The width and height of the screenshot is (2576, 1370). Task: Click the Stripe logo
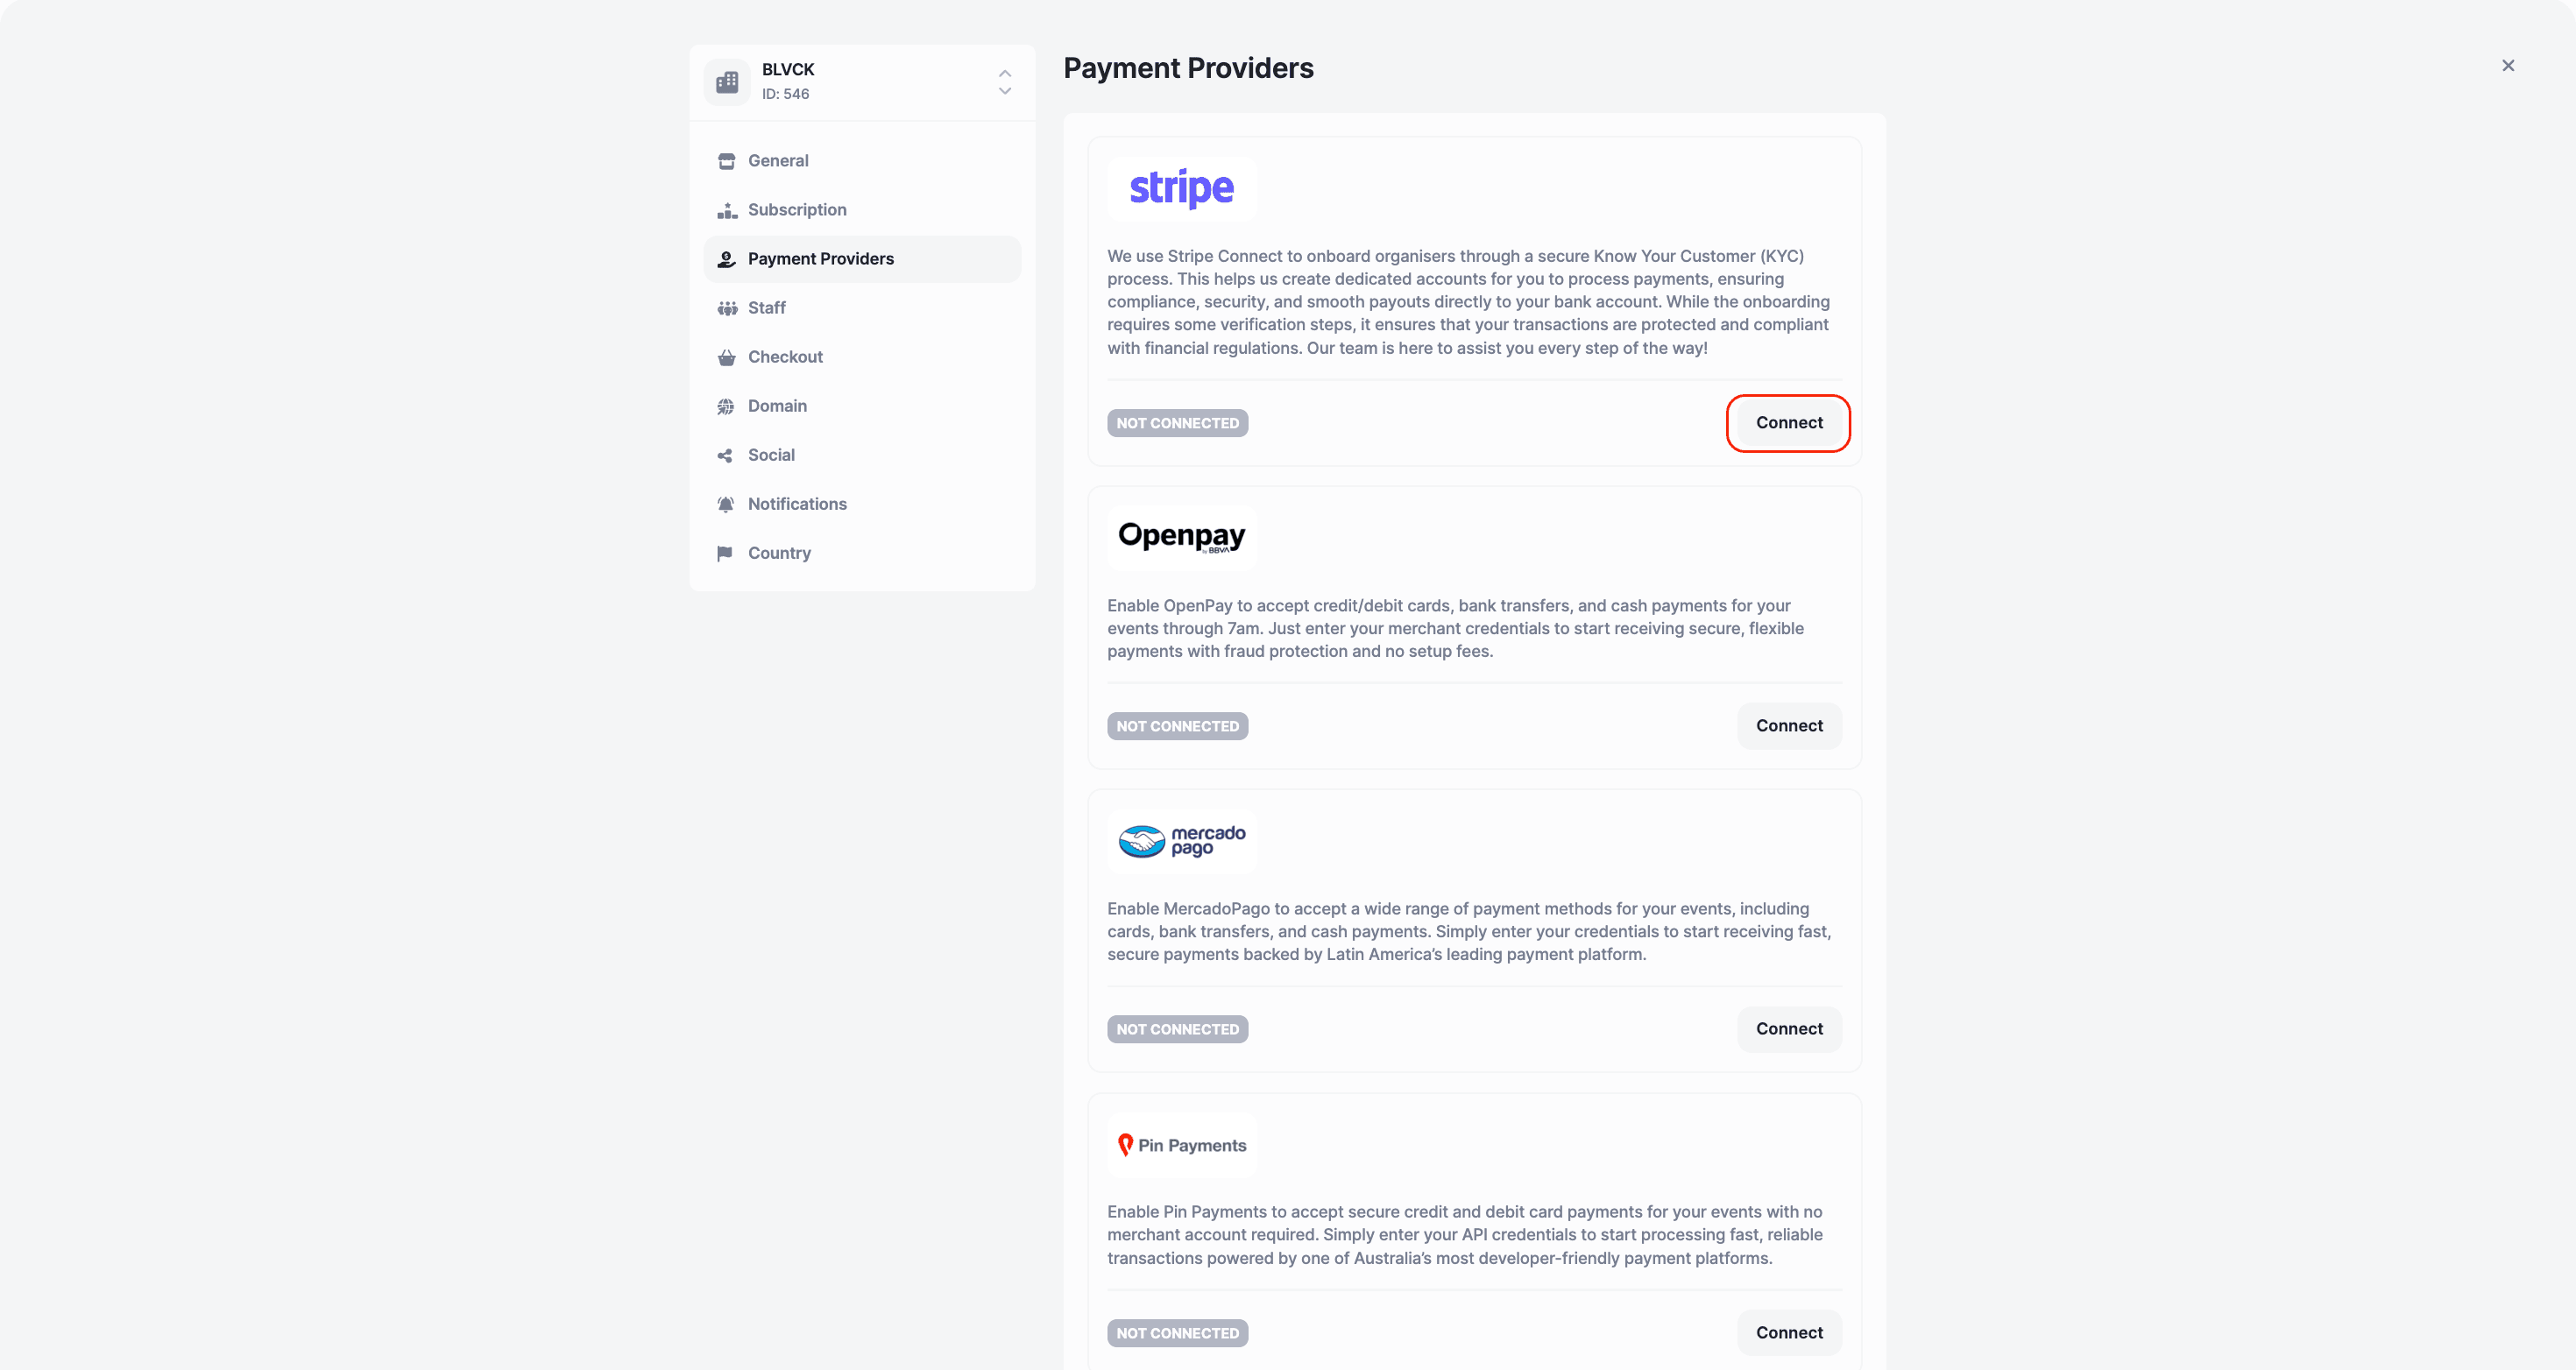[x=1181, y=188]
